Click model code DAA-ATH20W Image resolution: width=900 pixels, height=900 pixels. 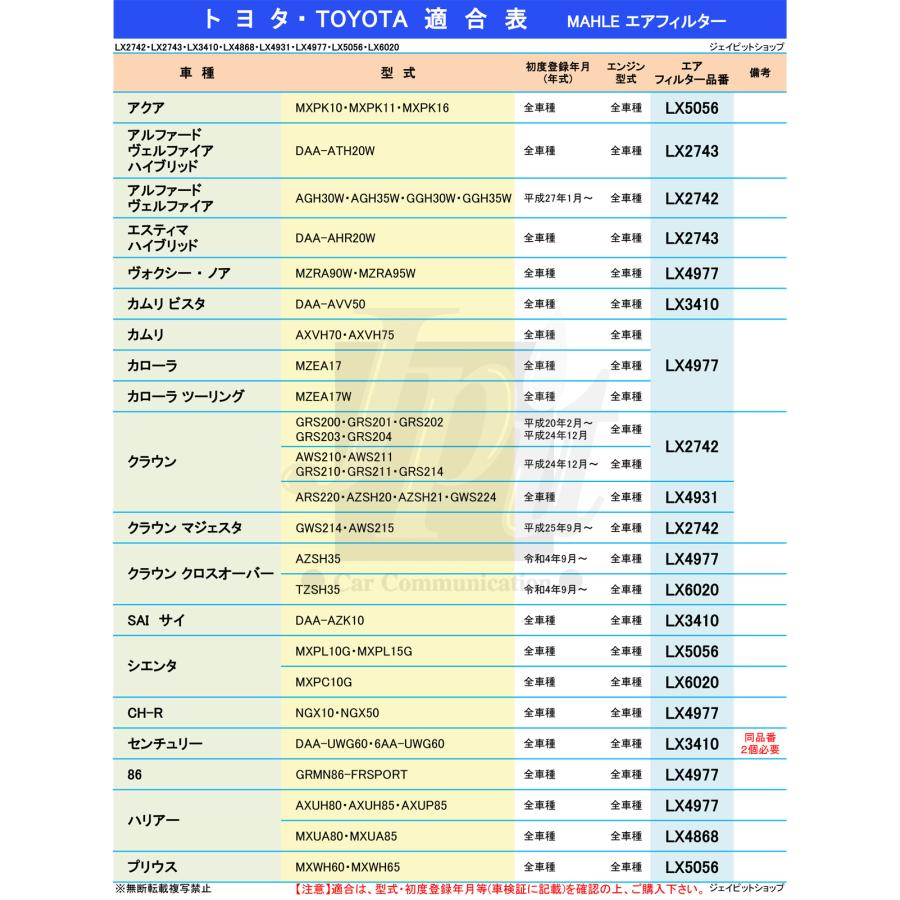pos(335,151)
